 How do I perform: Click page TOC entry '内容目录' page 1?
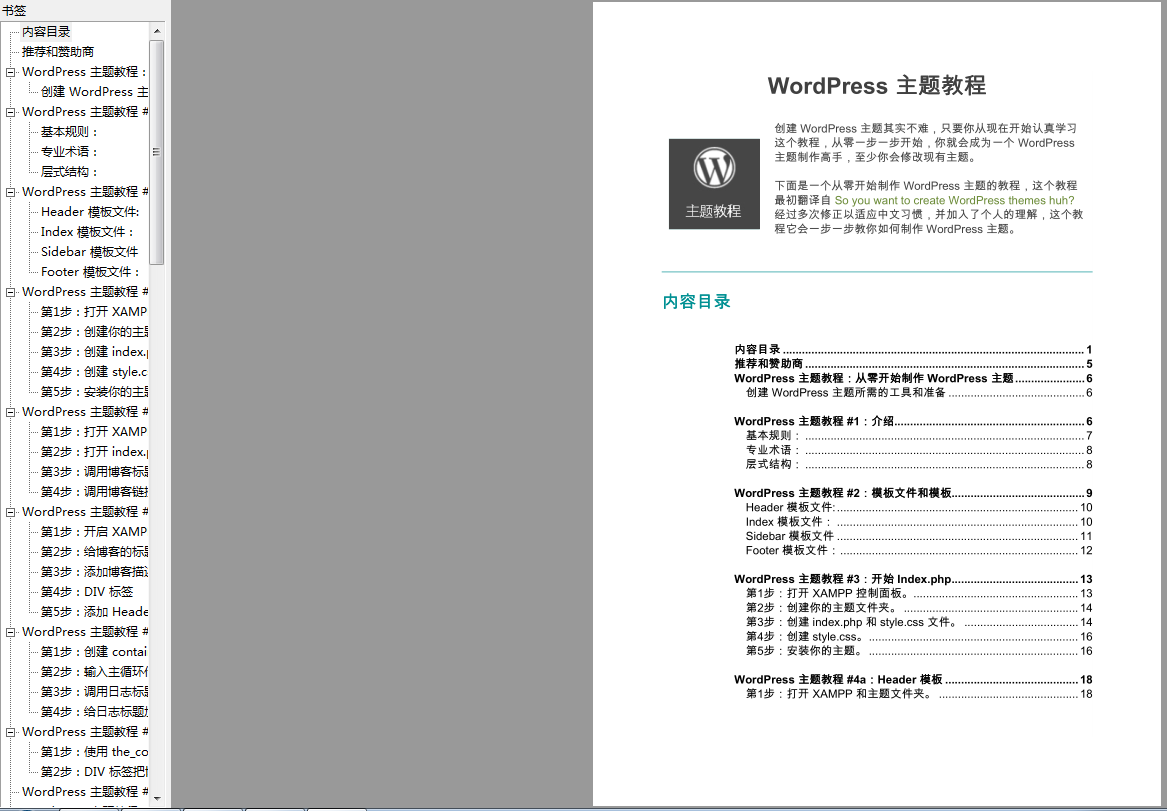coord(913,350)
